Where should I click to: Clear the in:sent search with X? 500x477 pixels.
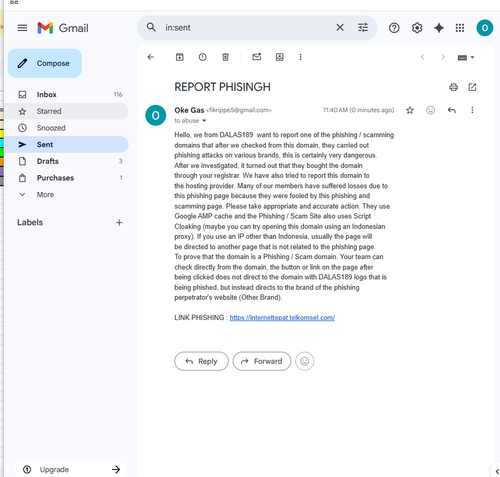(x=340, y=27)
